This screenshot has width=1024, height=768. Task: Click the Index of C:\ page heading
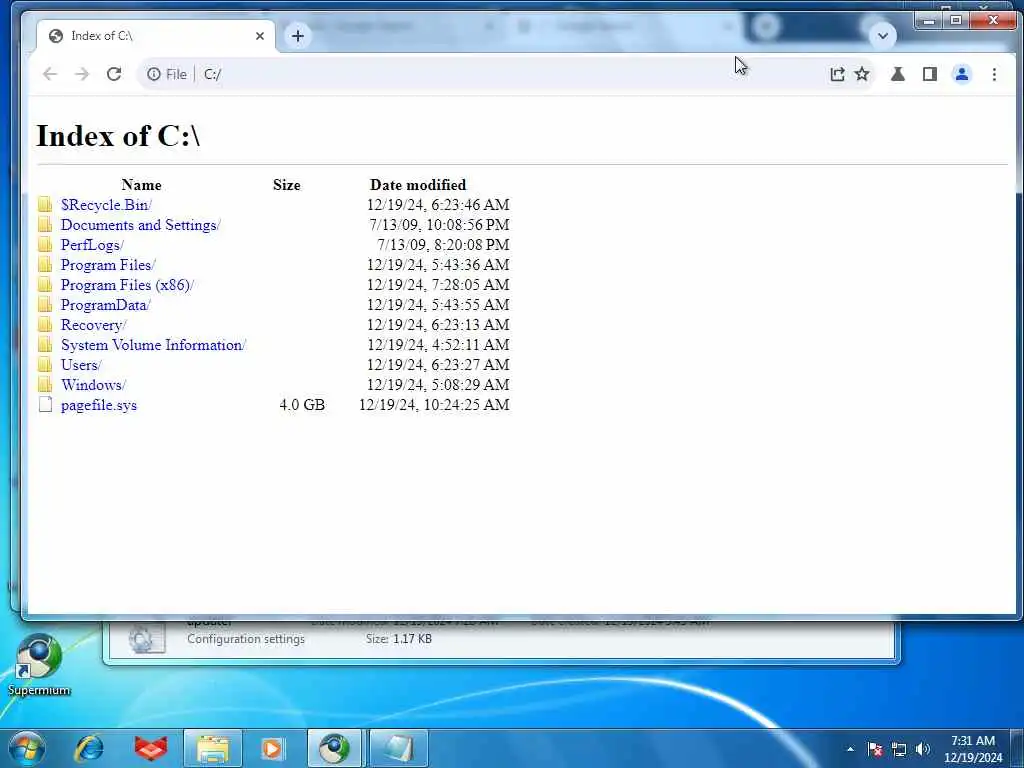pyautogui.click(x=118, y=136)
